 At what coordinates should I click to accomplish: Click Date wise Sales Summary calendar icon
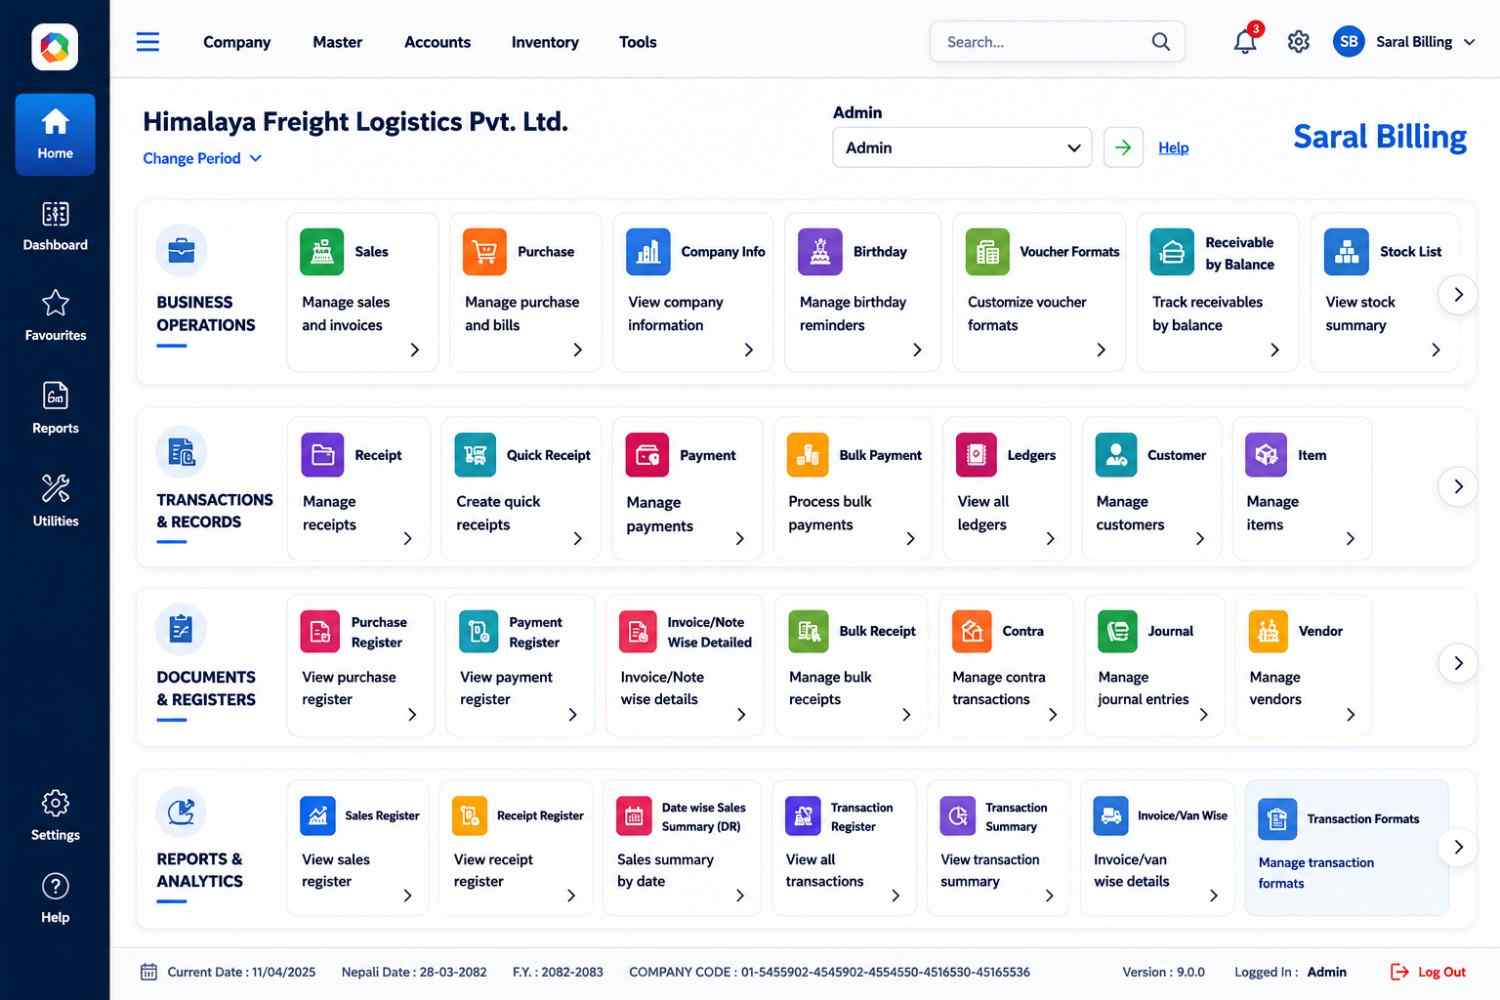pyautogui.click(x=634, y=816)
